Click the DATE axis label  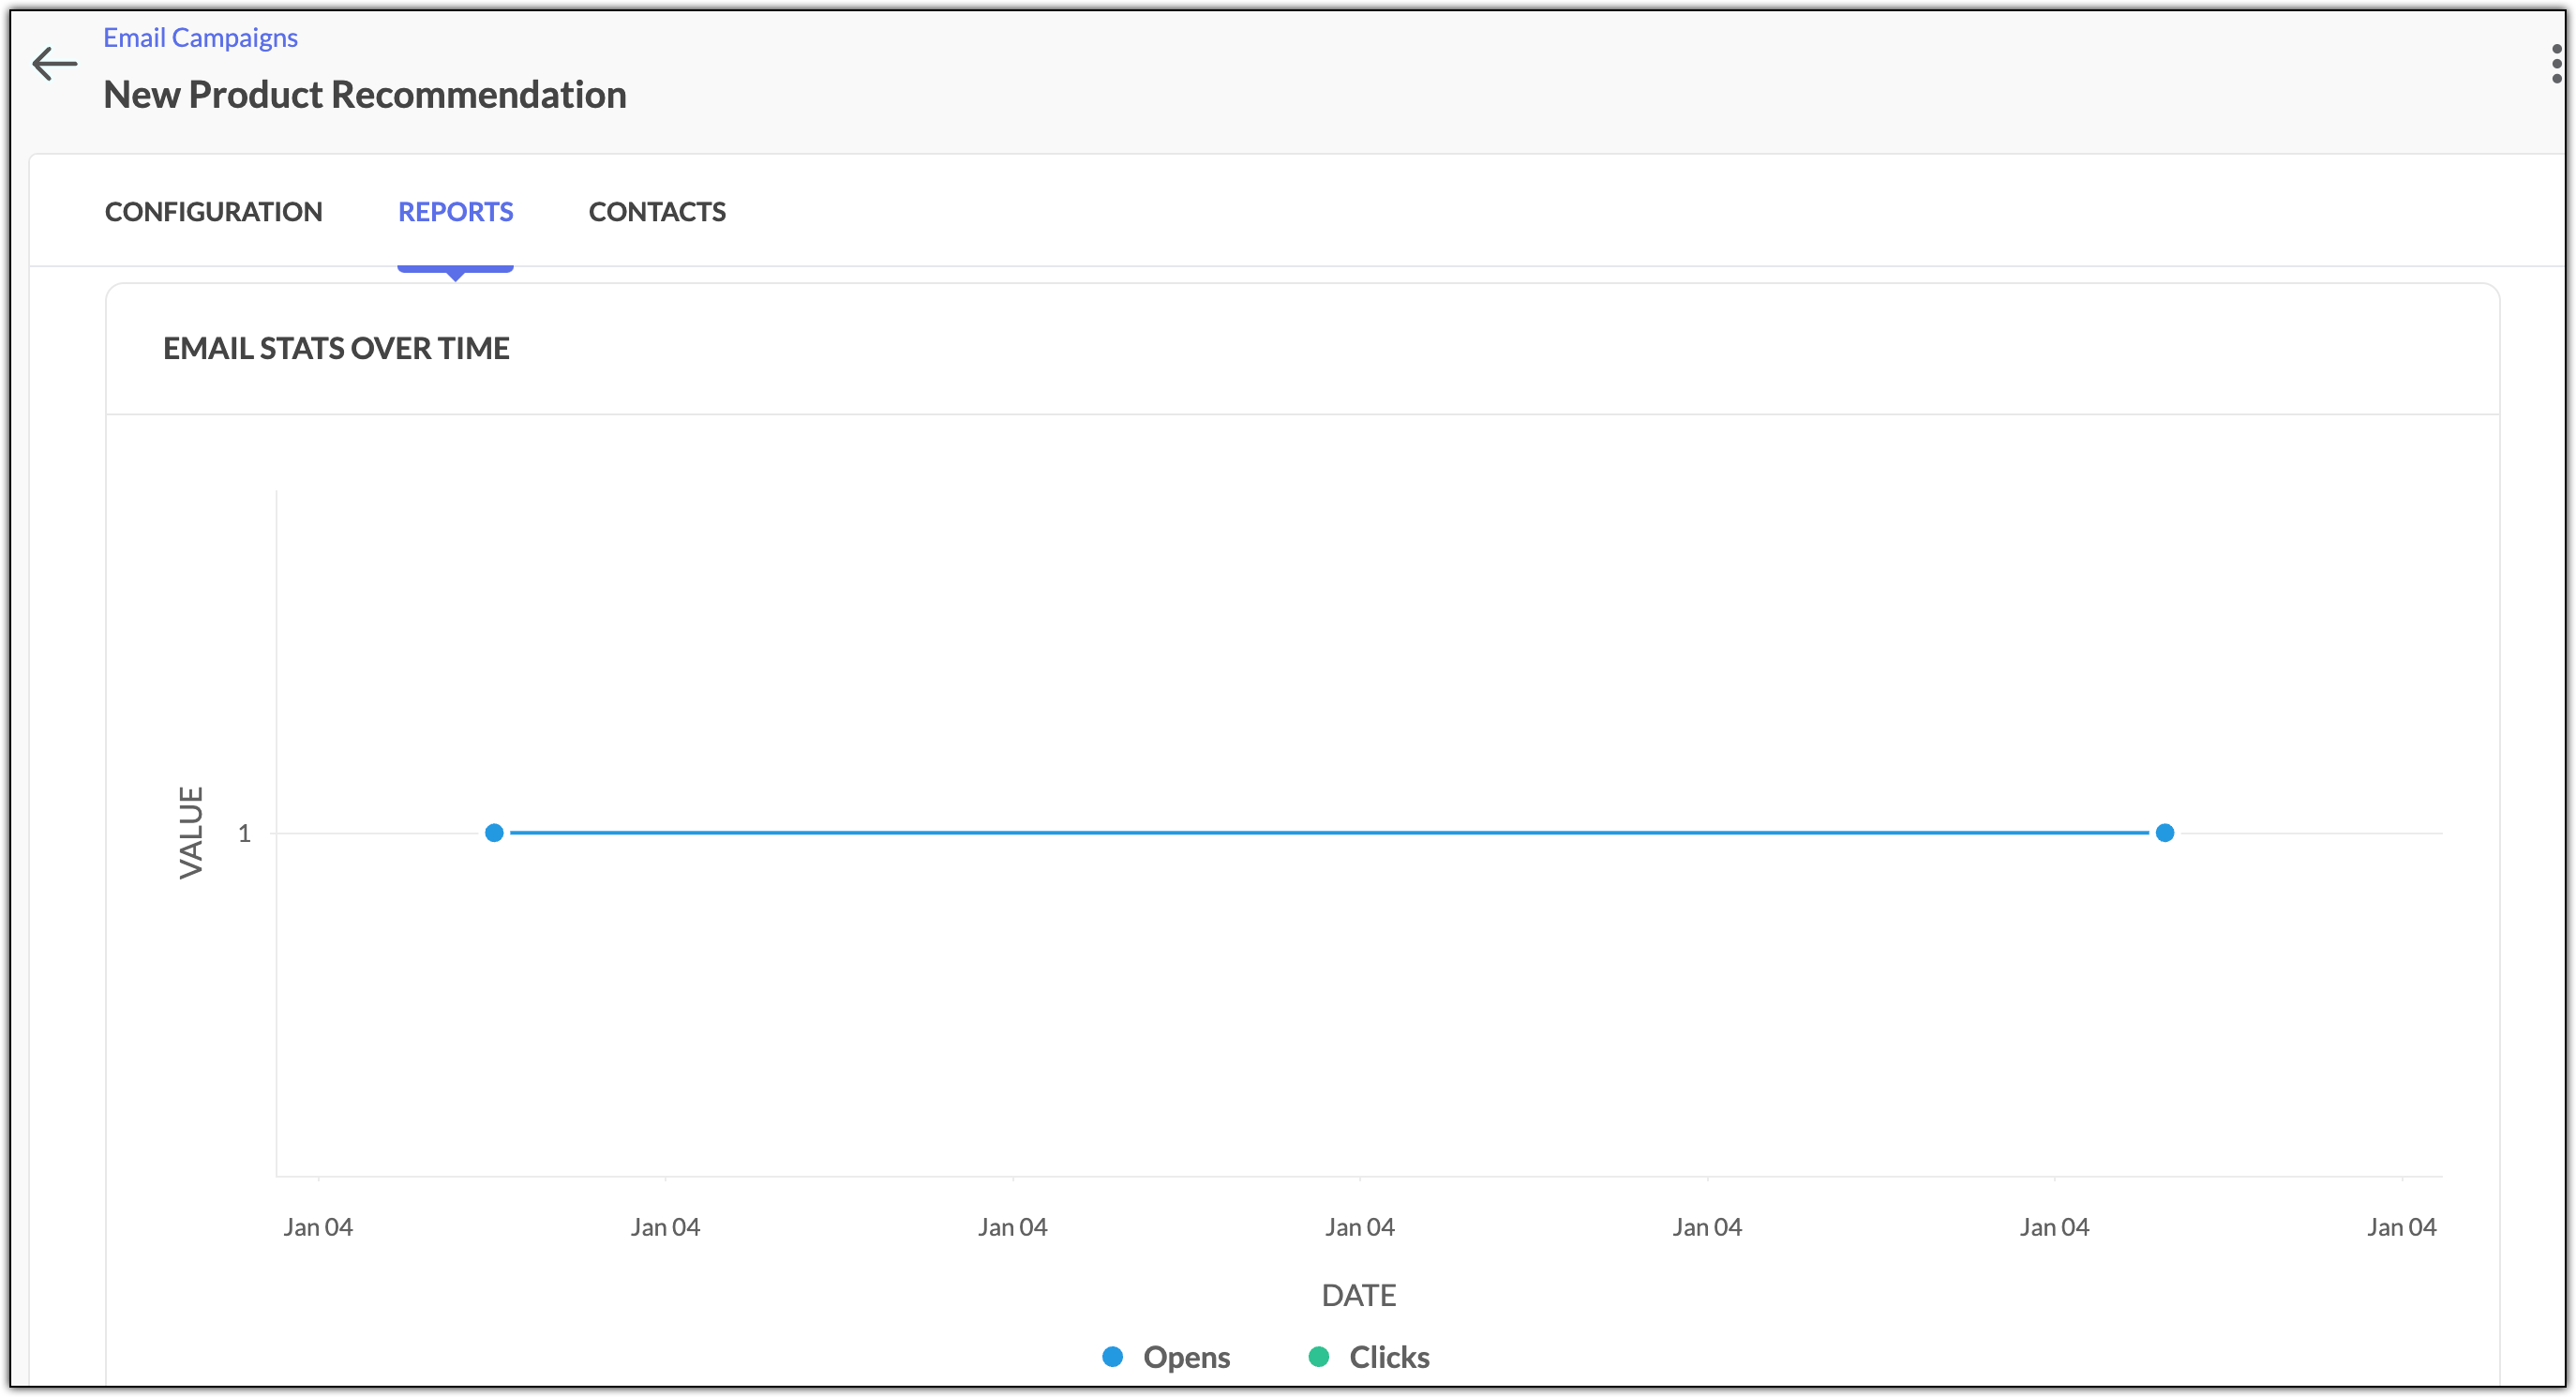coord(1359,1296)
